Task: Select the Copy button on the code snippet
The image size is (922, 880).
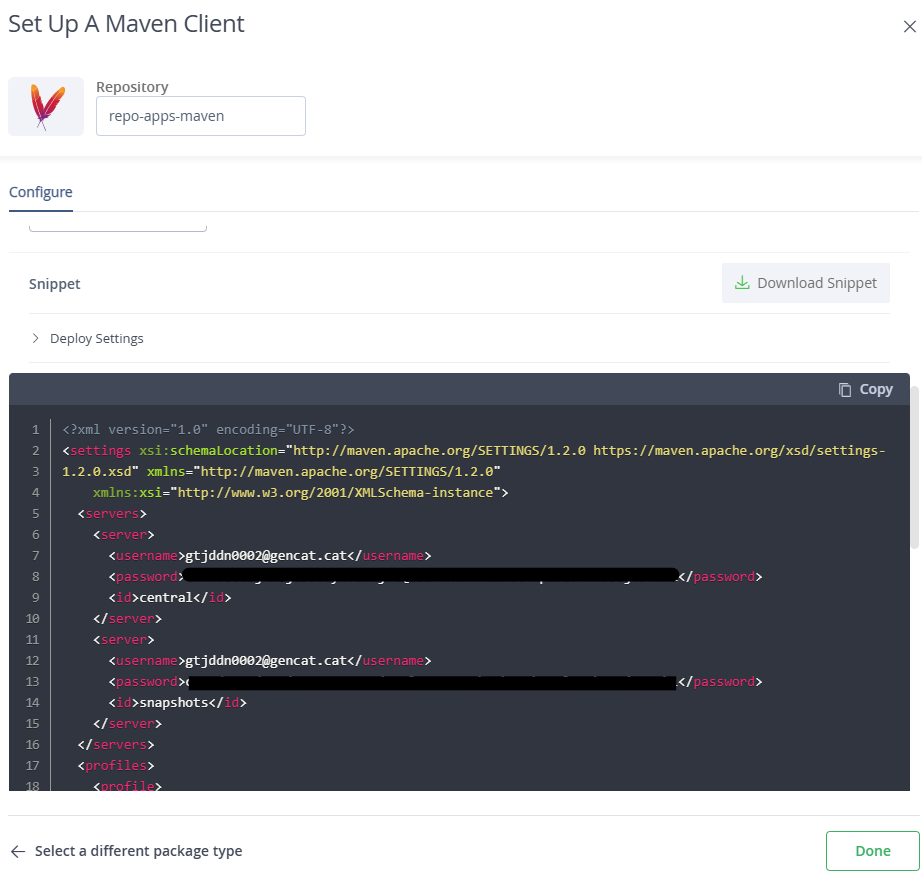Action: pyautogui.click(x=865, y=389)
